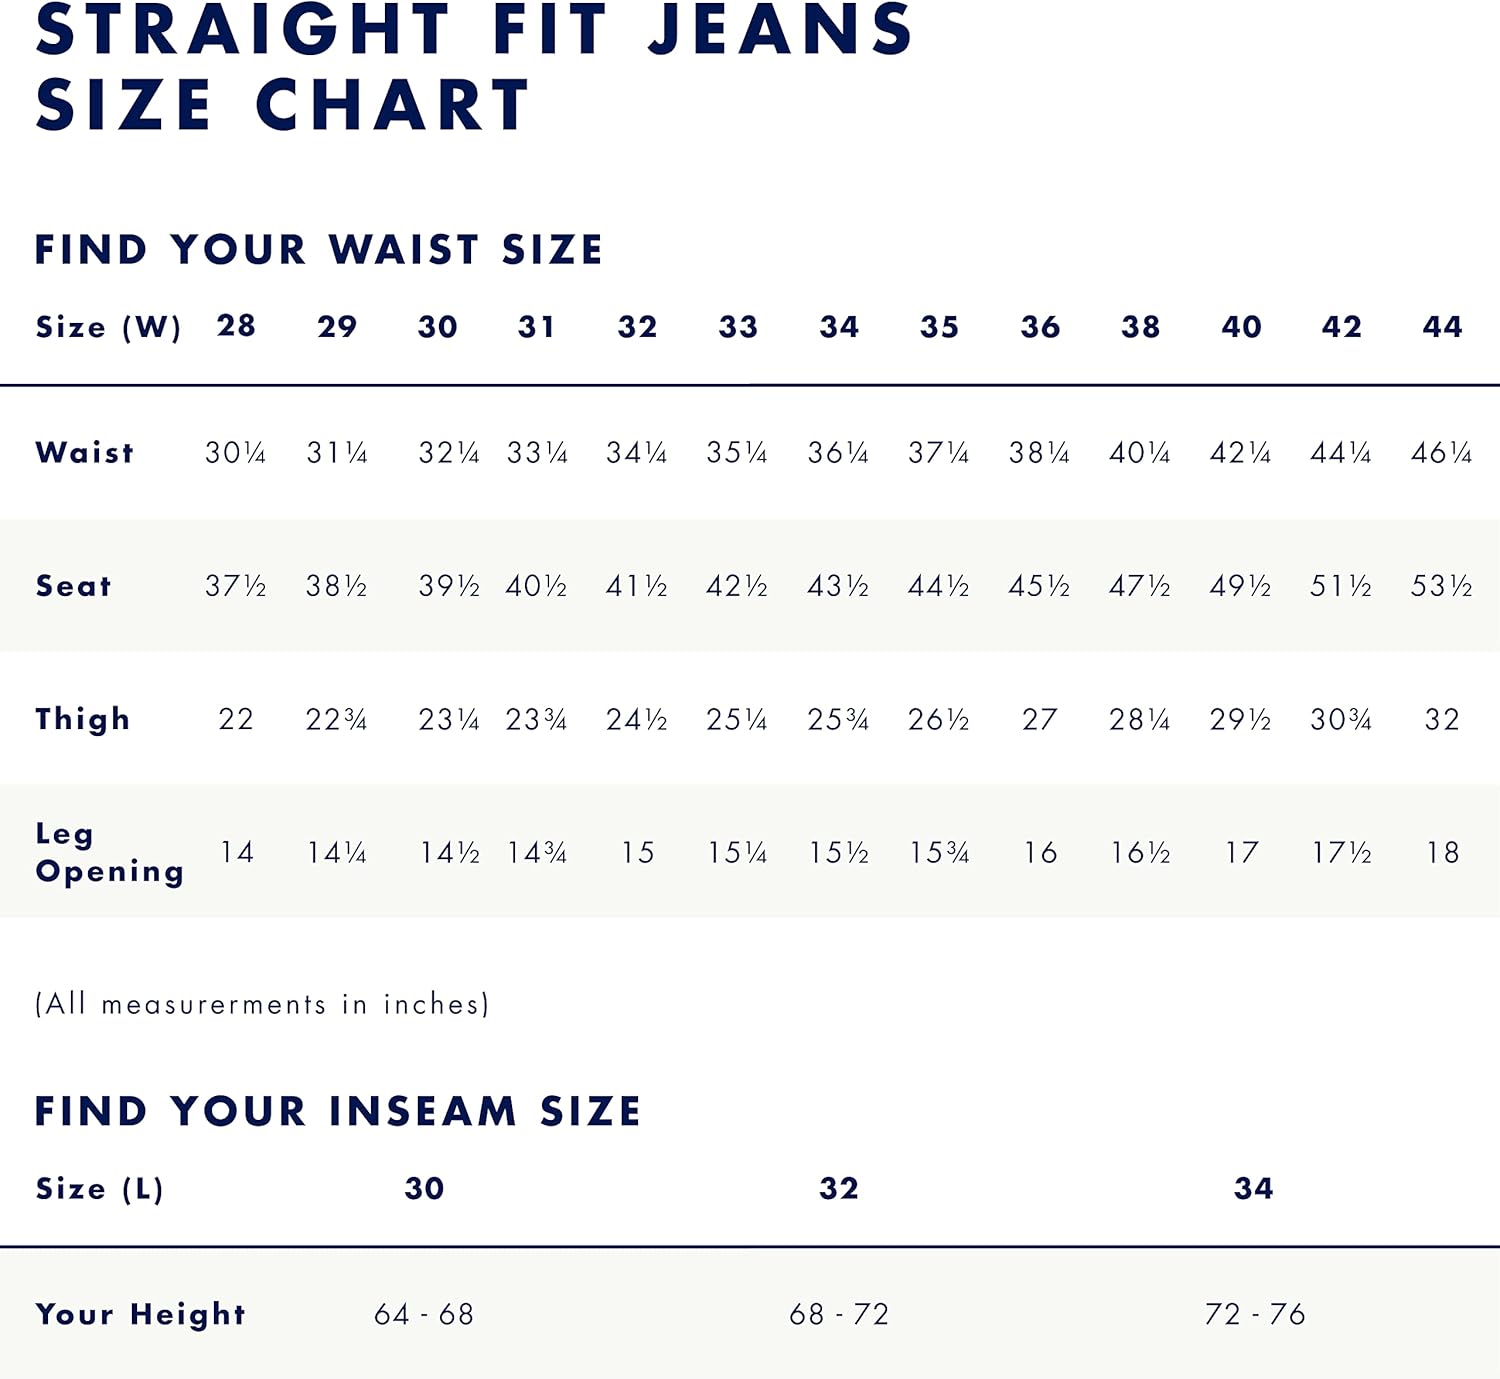The height and width of the screenshot is (1379, 1500).
Task: Click the 53½ seat measurement cell
Action: [x=1441, y=586]
